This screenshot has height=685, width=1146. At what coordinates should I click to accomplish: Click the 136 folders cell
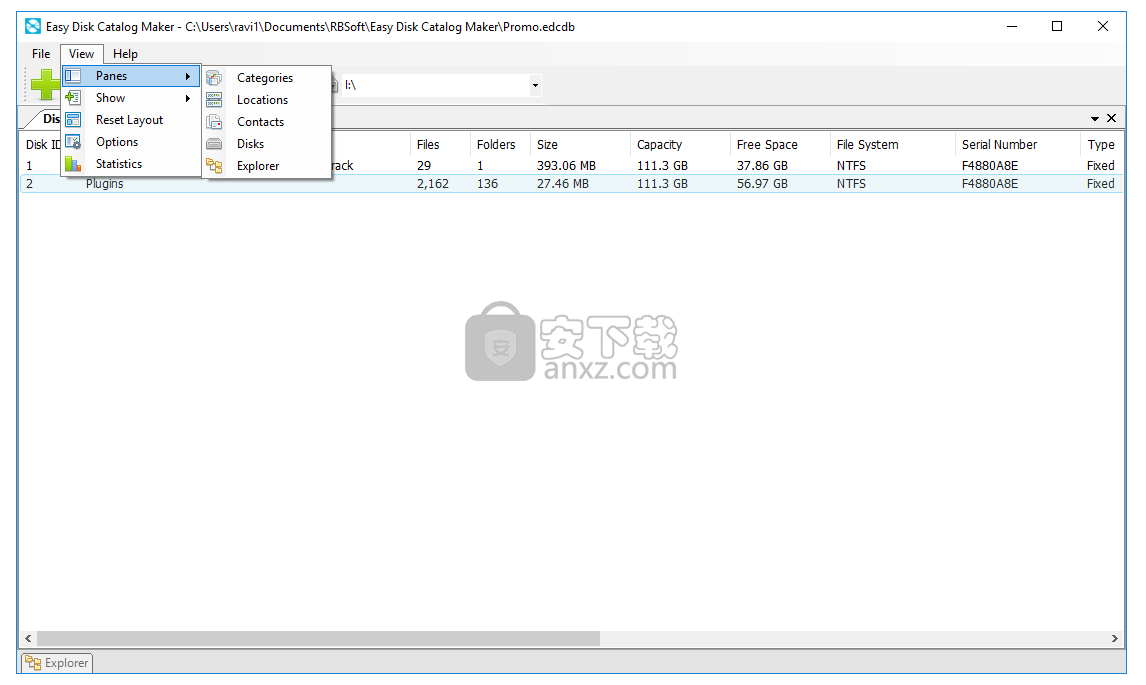click(x=487, y=184)
